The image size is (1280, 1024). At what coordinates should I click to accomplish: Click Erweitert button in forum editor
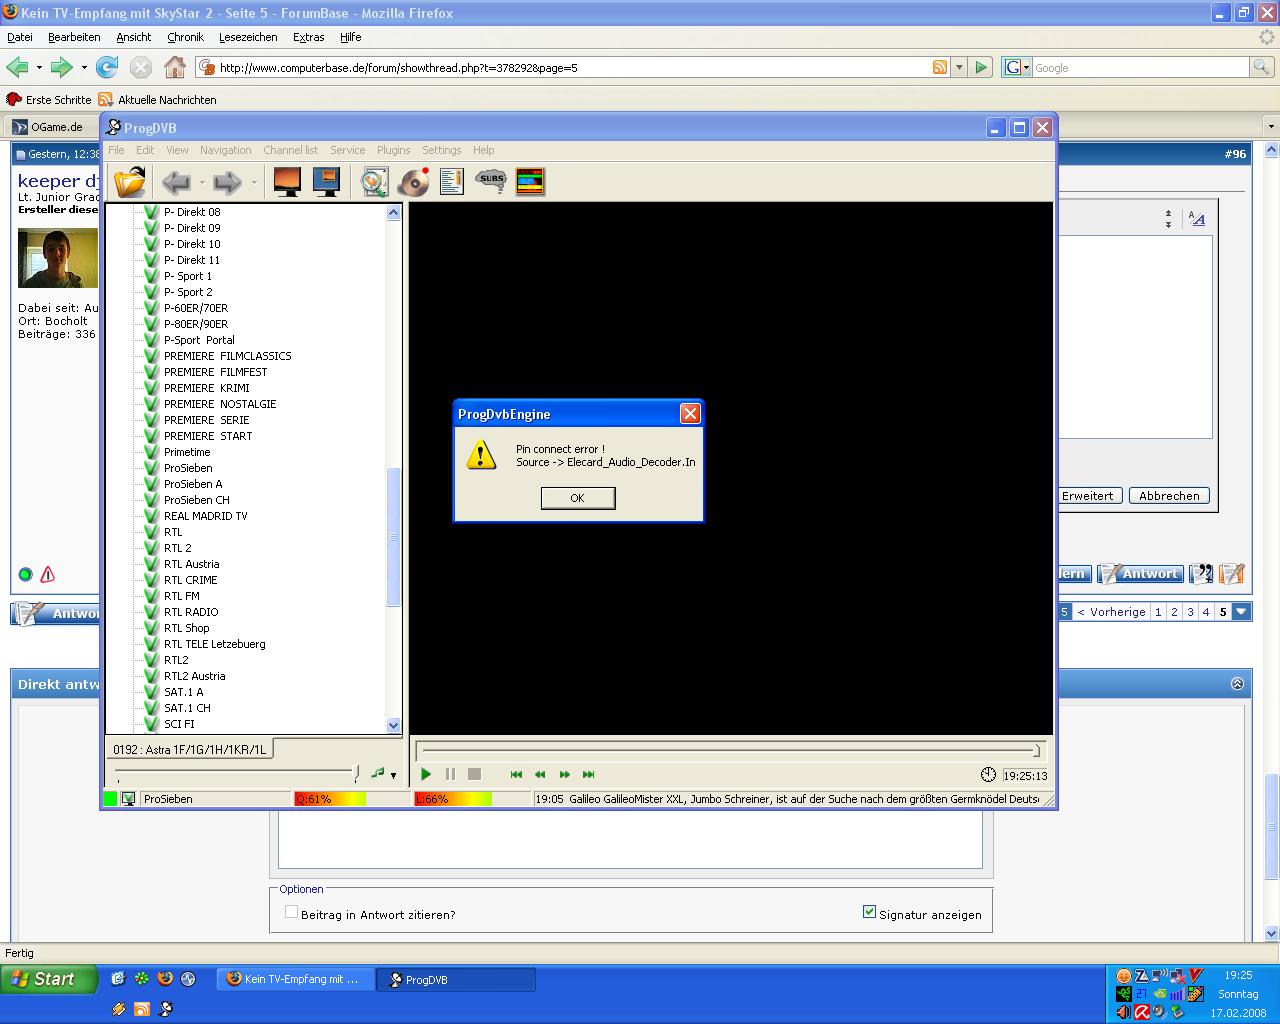click(x=1087, y=496)
